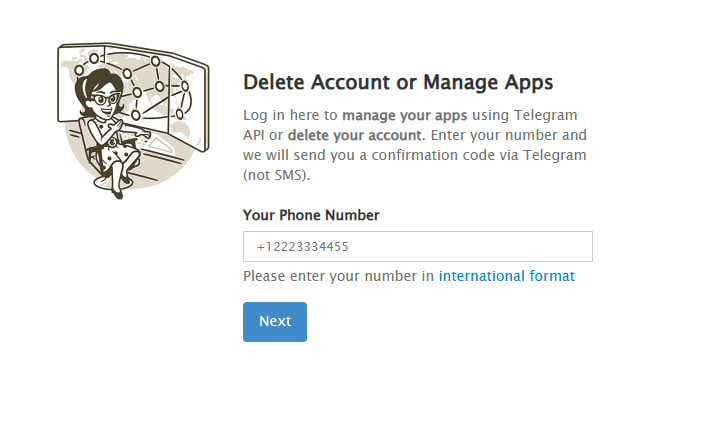Click the woman's polka dot dress illustration

coord(113,143)
